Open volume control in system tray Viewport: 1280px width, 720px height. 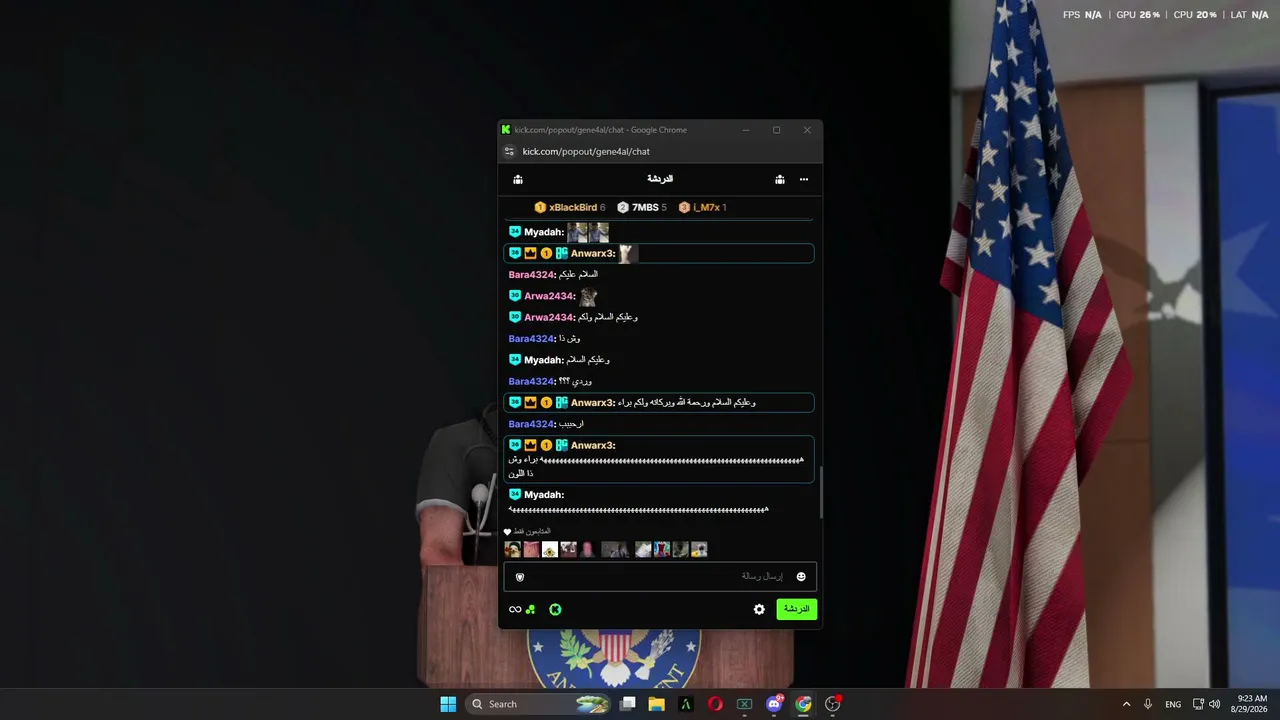point(1215,704)
